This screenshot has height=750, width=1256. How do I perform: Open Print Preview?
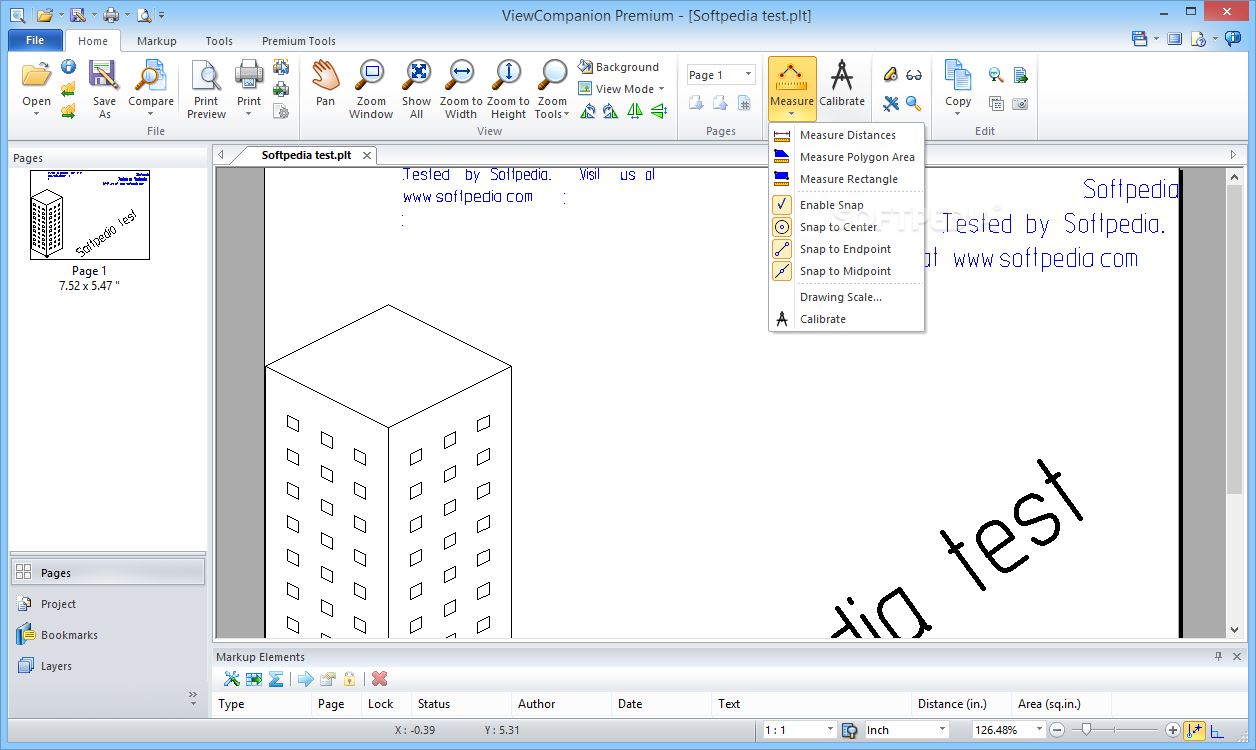[206, 89]
